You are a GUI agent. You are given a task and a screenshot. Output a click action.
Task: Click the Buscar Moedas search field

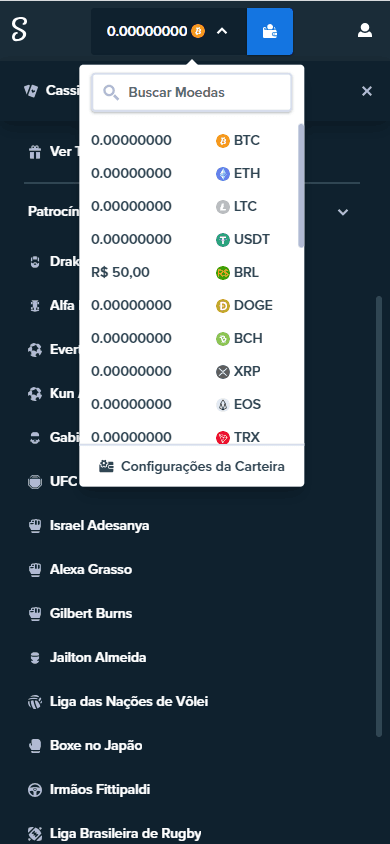[x=192, y=93]
